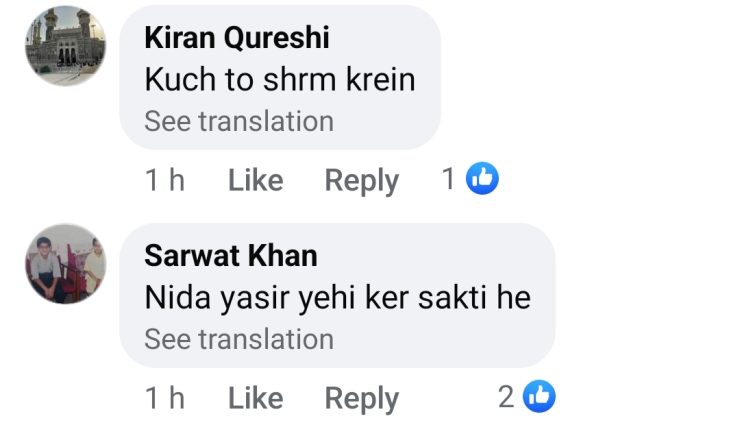
Task: Click the blue thumbs-up icon on Kiran's comment
Action: [483, 179]
